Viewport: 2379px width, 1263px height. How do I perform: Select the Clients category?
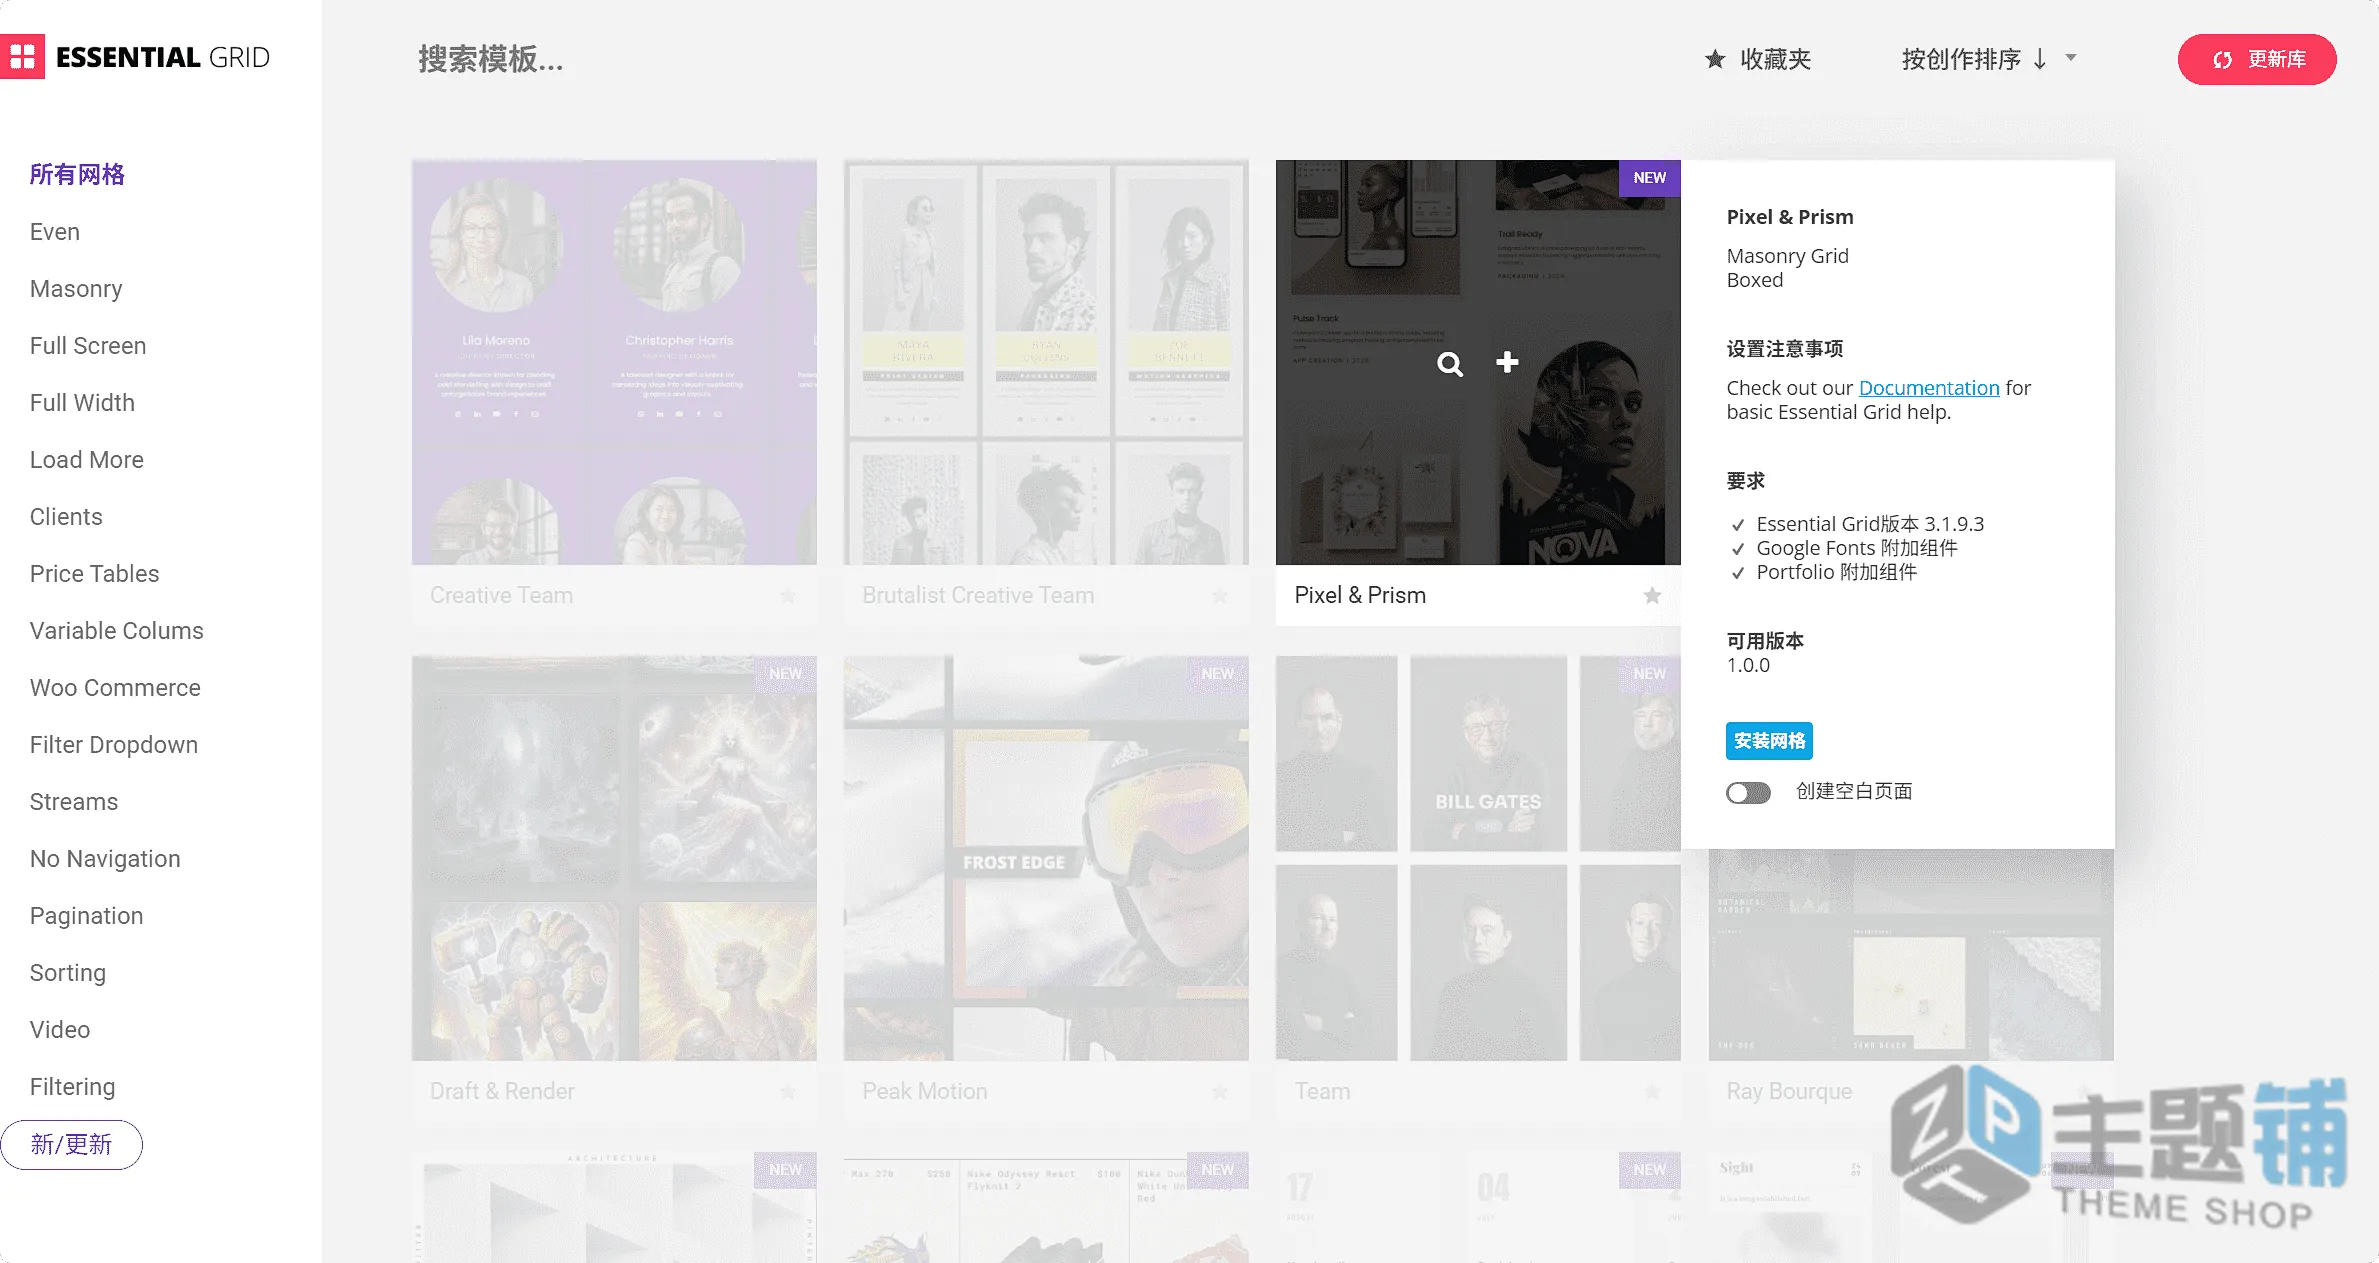66,517
